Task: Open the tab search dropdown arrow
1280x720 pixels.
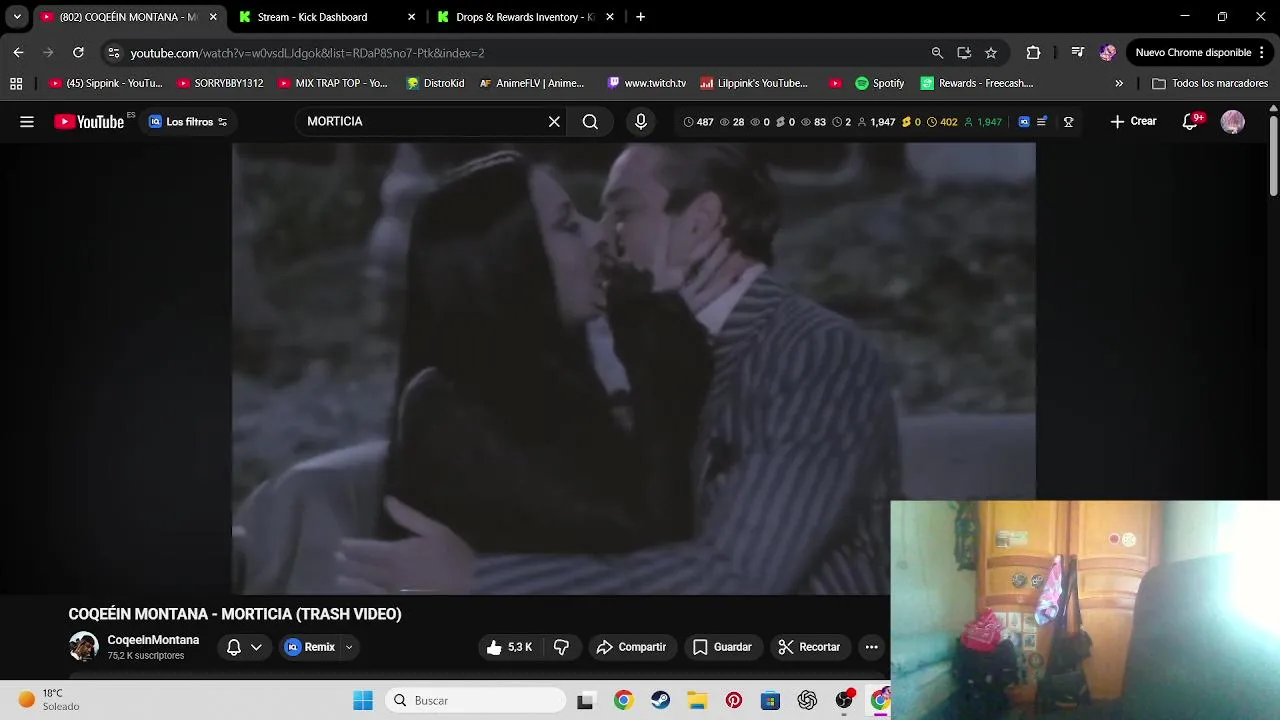Action: pyautogui.click(x=17, y=17)
